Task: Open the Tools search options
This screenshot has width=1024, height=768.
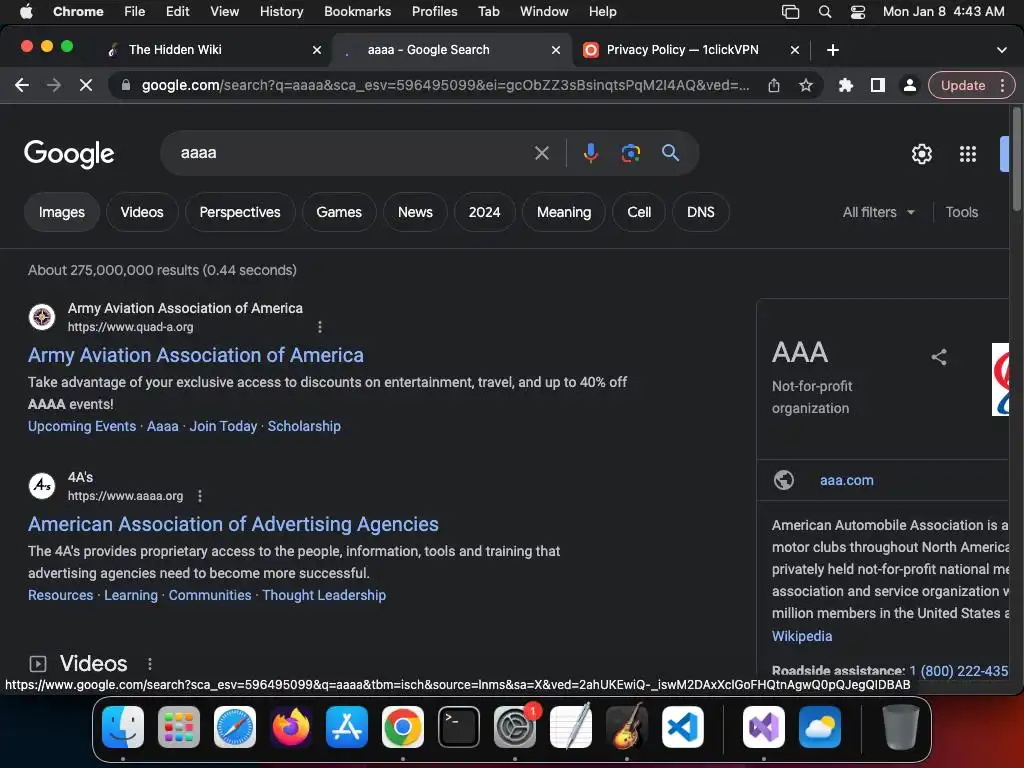Action: [x=961, y=212]
